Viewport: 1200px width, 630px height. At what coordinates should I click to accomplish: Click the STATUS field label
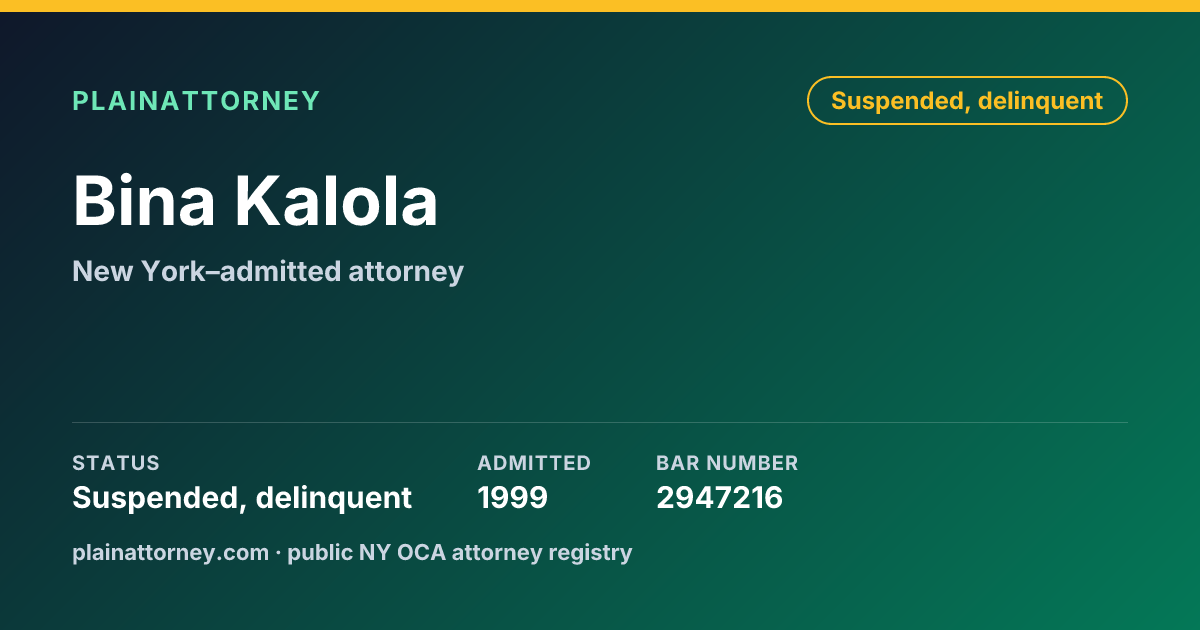(116, 463)
